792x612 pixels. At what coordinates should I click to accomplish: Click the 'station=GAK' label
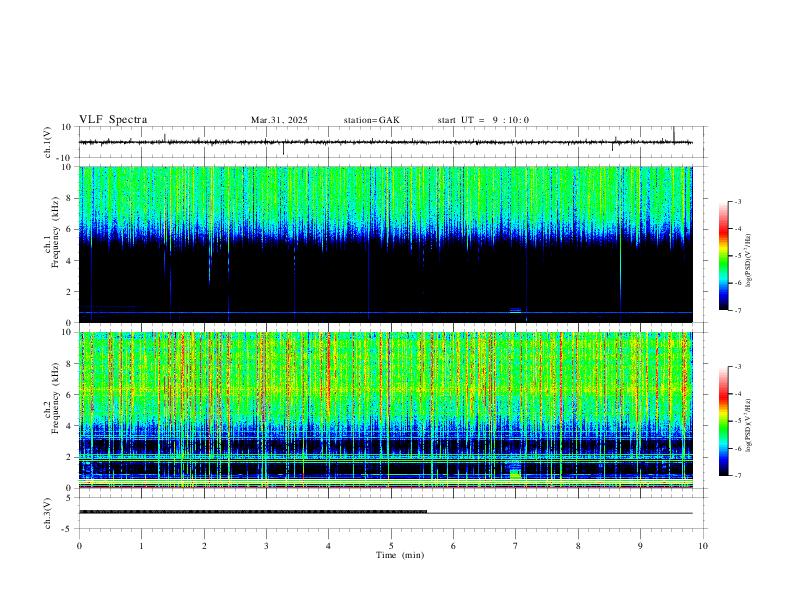tap(372, 120)
